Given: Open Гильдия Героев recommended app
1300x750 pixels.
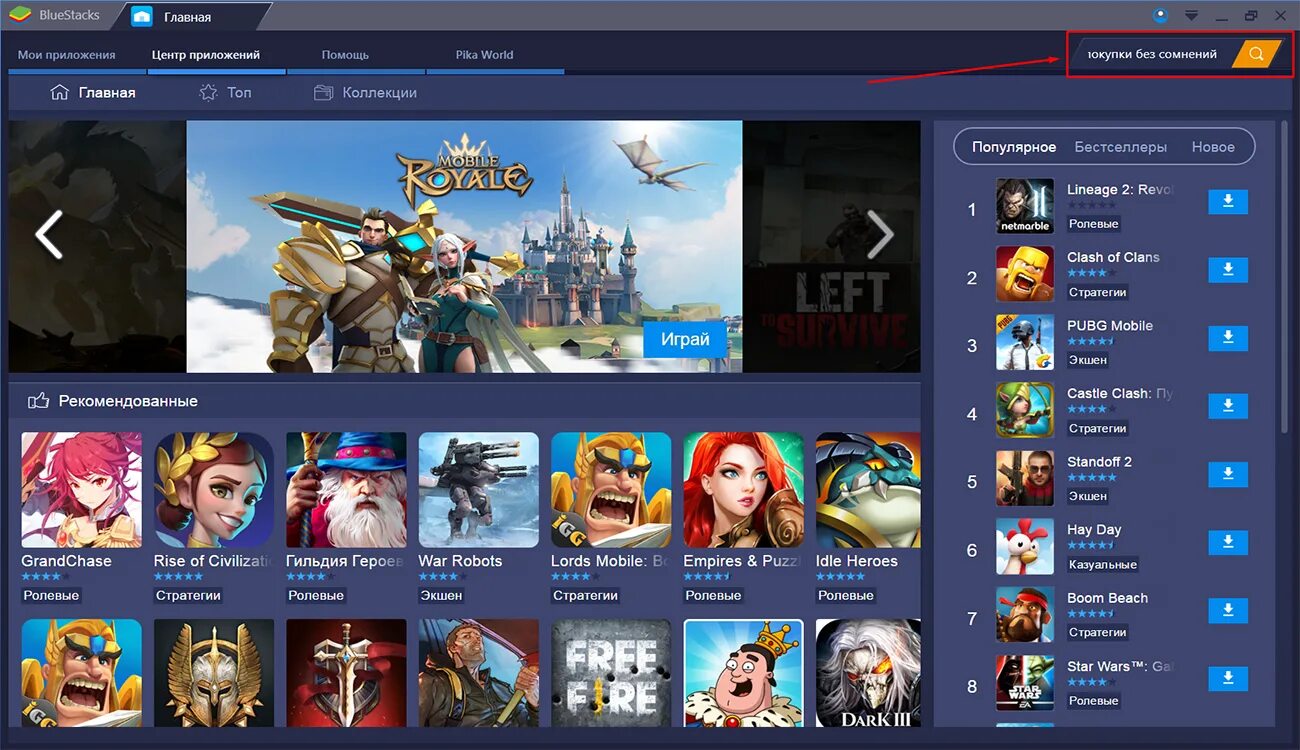Looking at the screenshot, I should point(346,490).
